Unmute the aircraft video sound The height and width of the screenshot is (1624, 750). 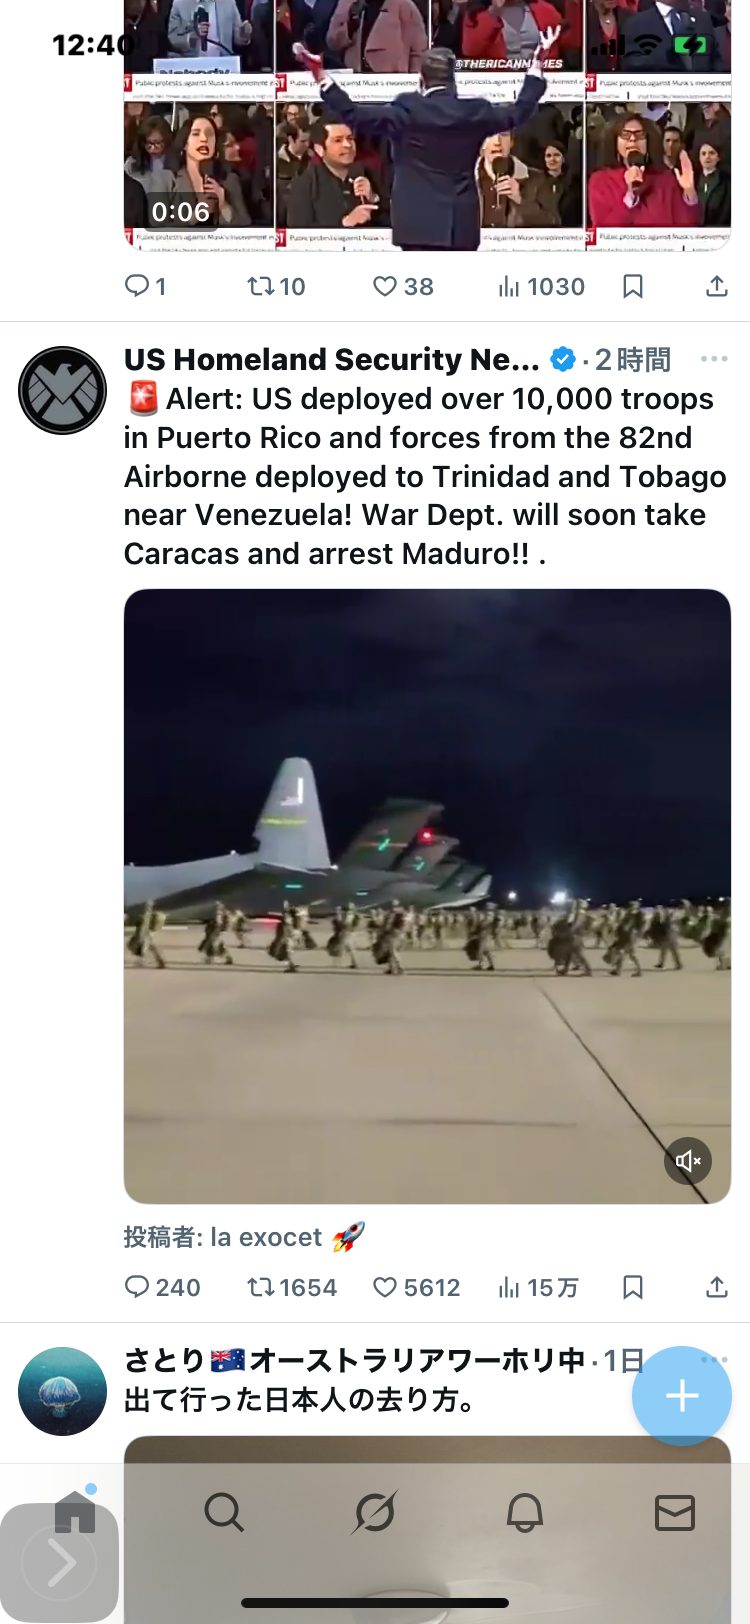[688, 1161]
